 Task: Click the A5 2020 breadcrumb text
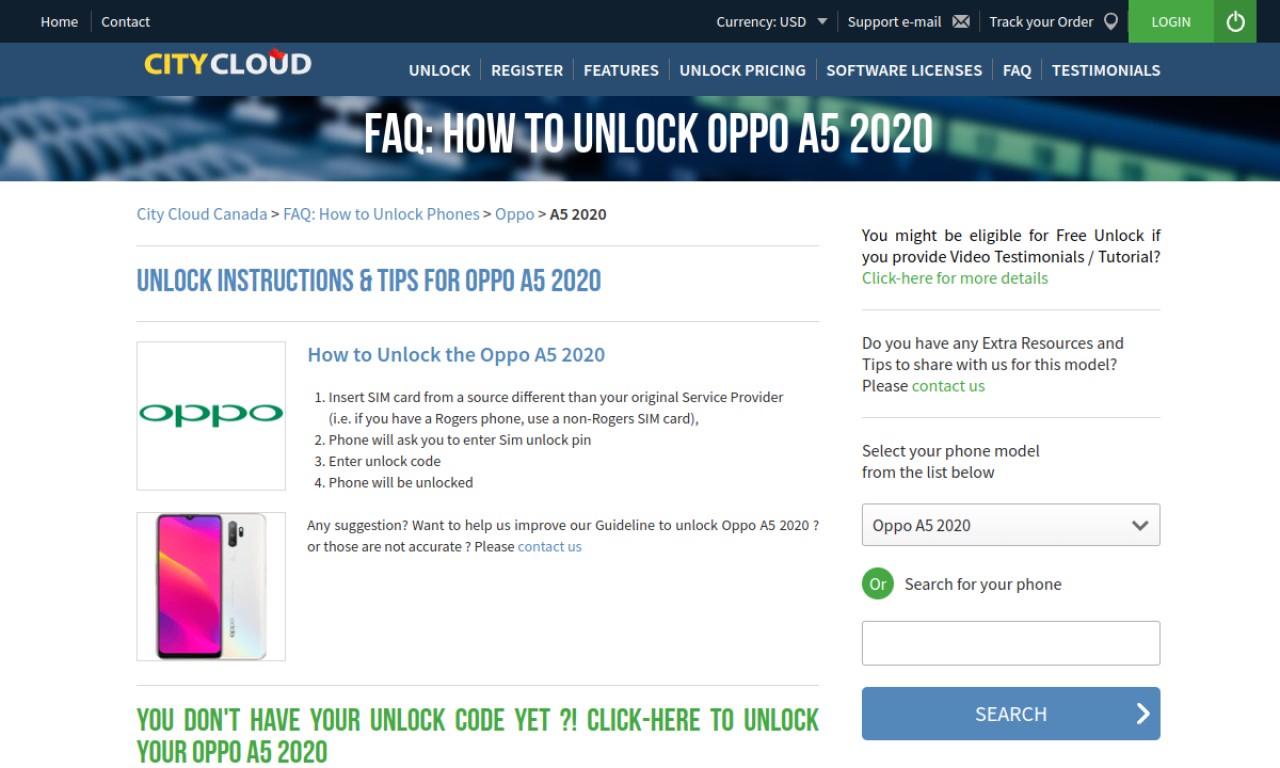578,214
